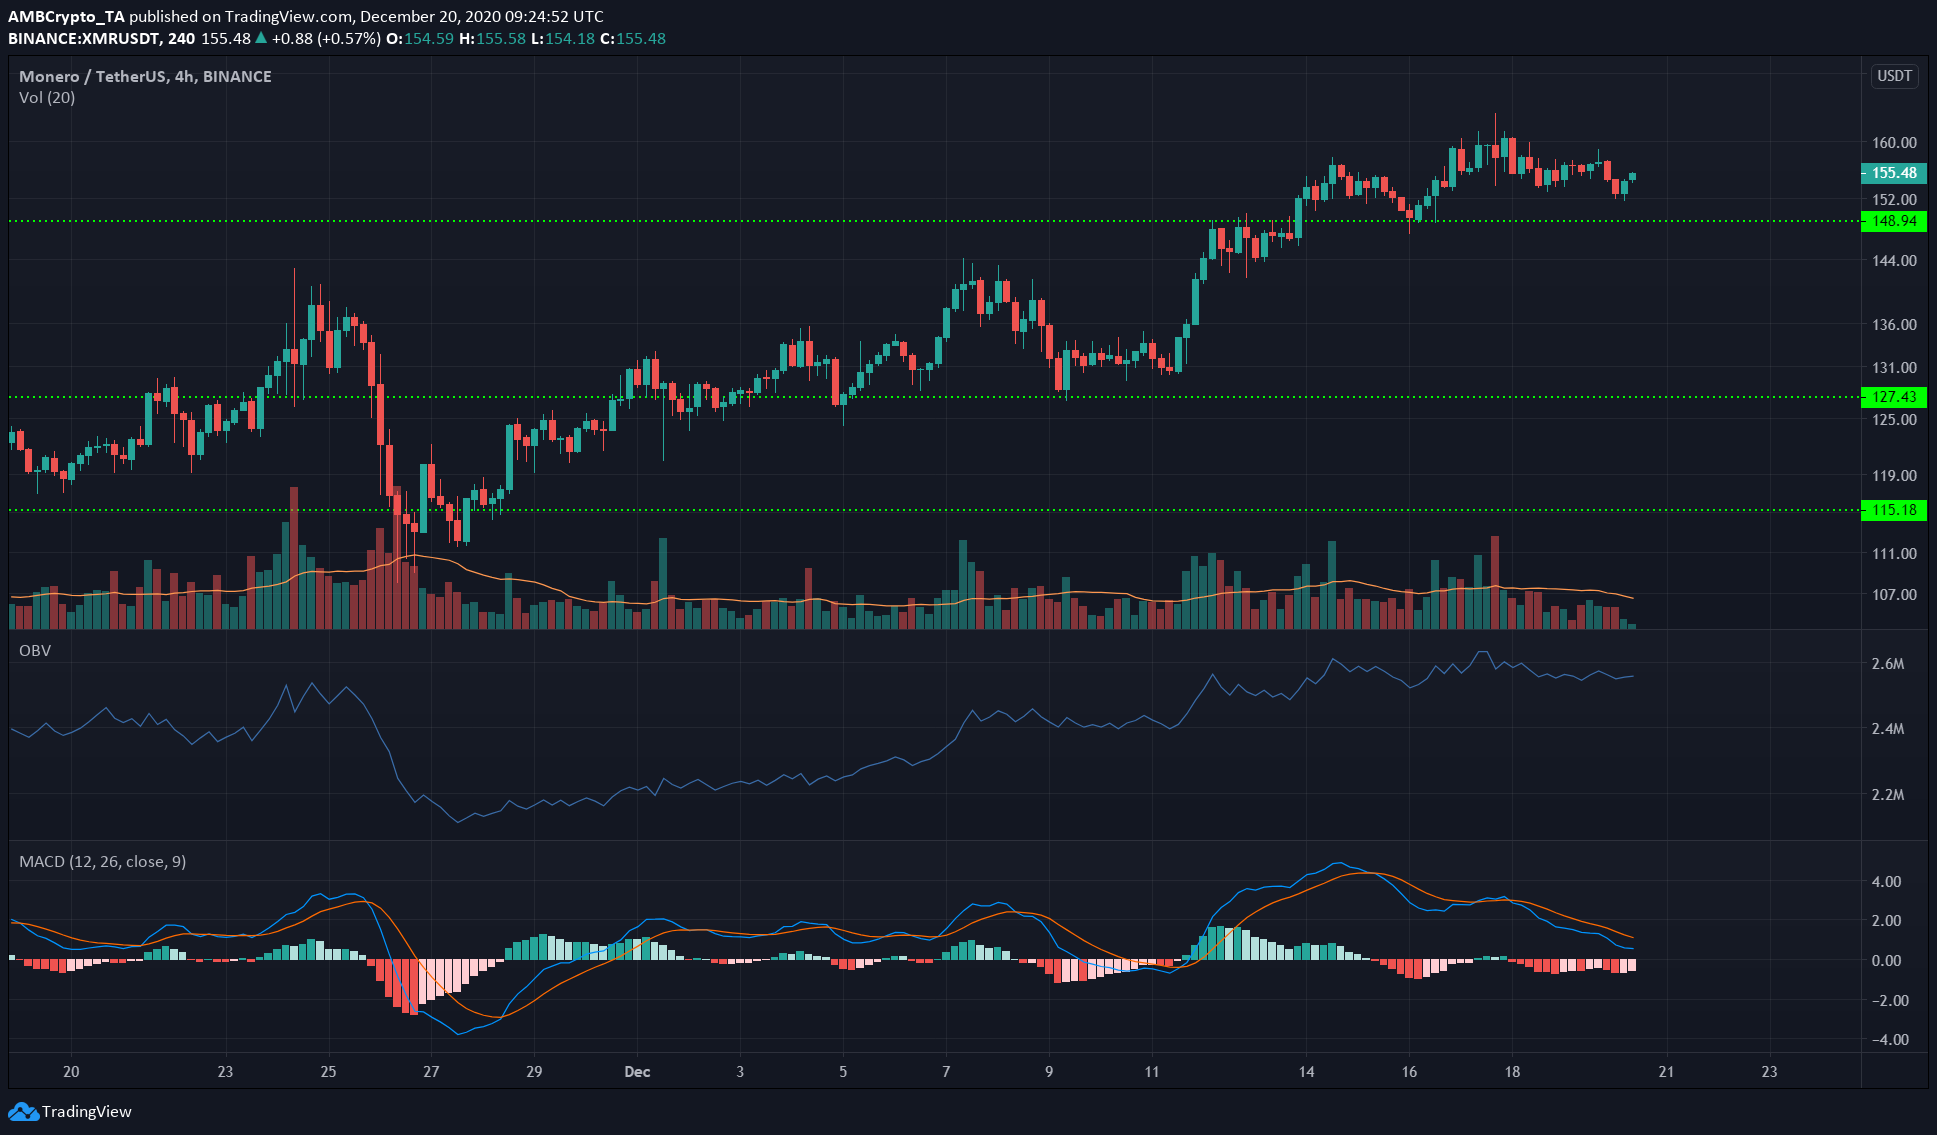Screen dimensions: 1937x1135
Task: Select the USDT currency label
Action: 1894,76
